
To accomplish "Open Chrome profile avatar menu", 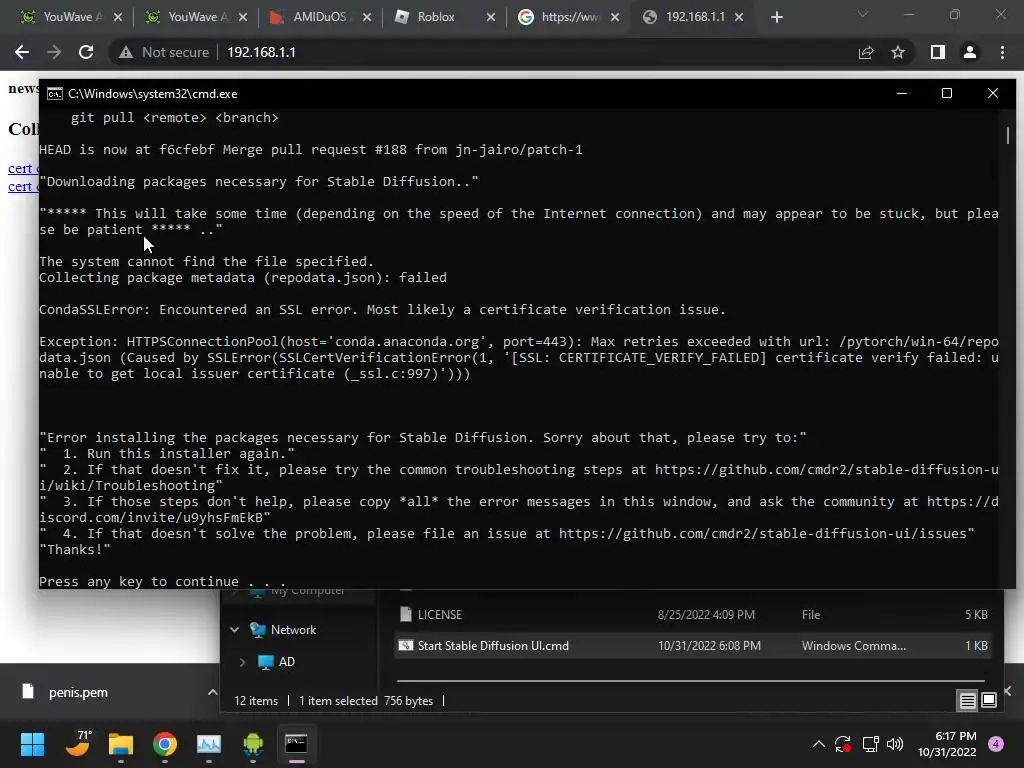I will [970, 52].
